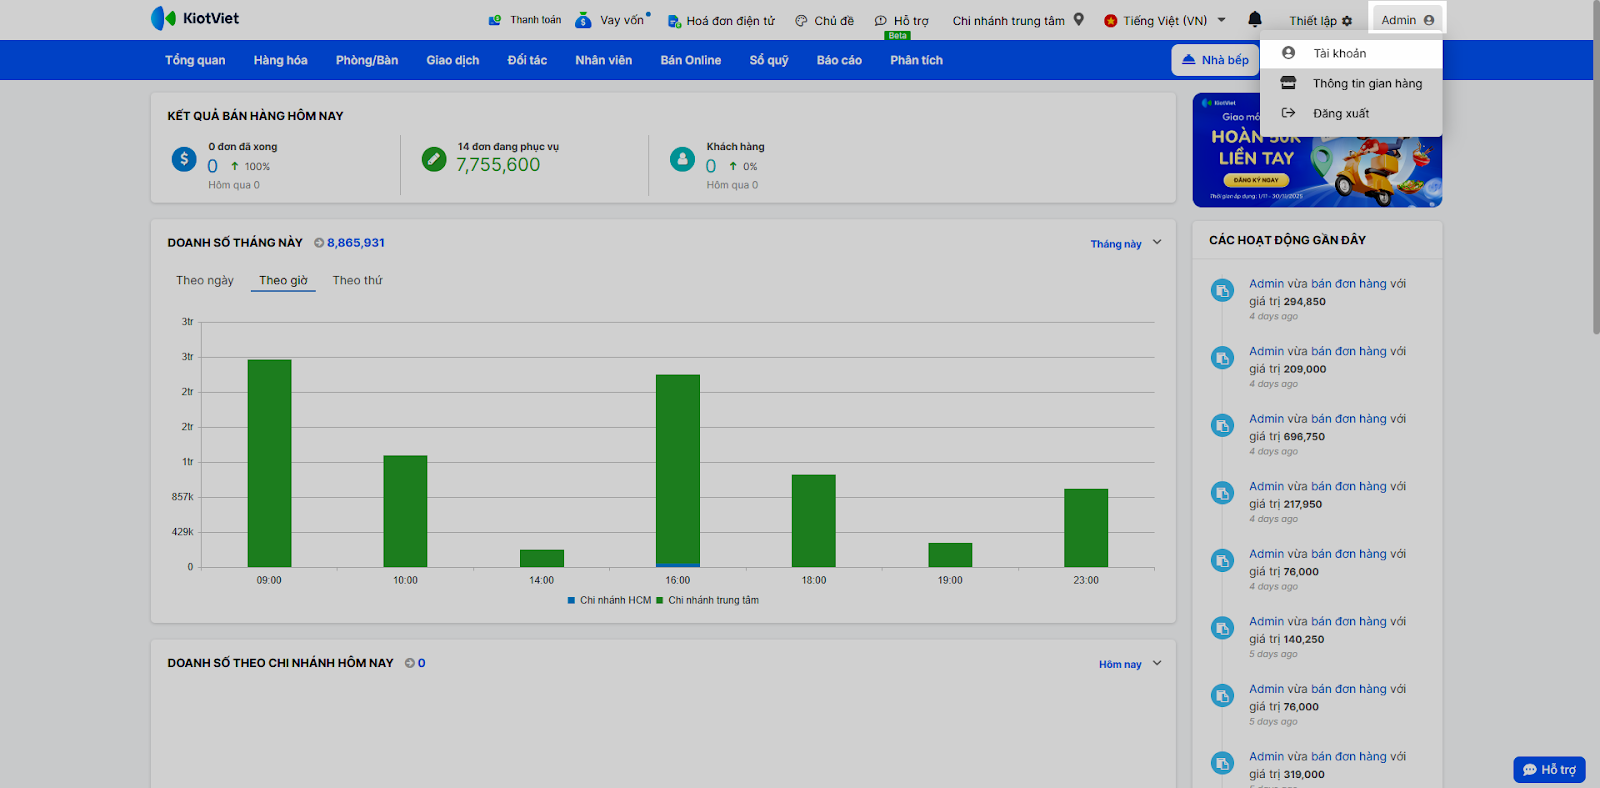Toggle Chi nhánh trung tâm legend series
This screenshot has width=1600, height=788.
[x=707, y=600]
